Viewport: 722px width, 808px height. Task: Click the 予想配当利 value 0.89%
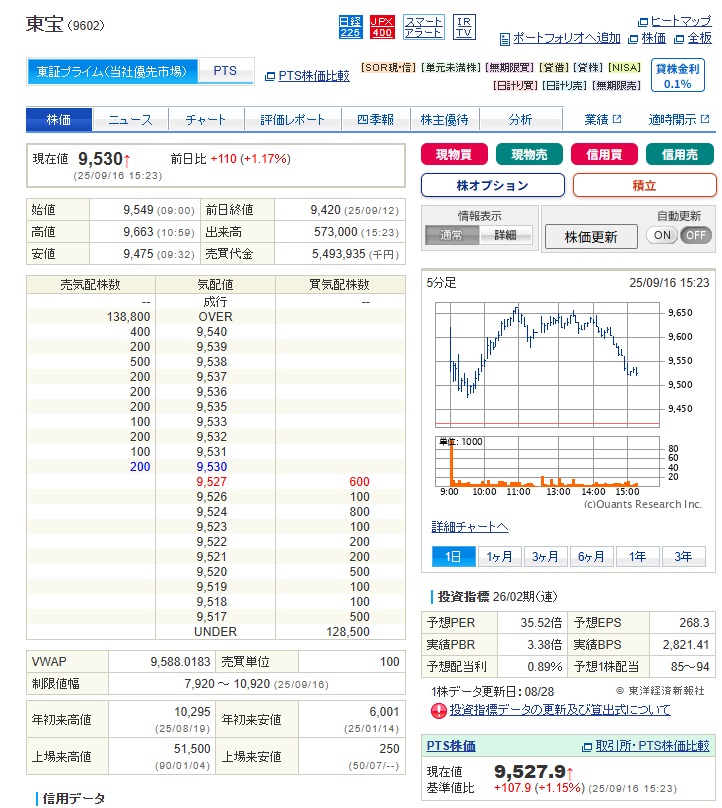(x=545, y=667)
